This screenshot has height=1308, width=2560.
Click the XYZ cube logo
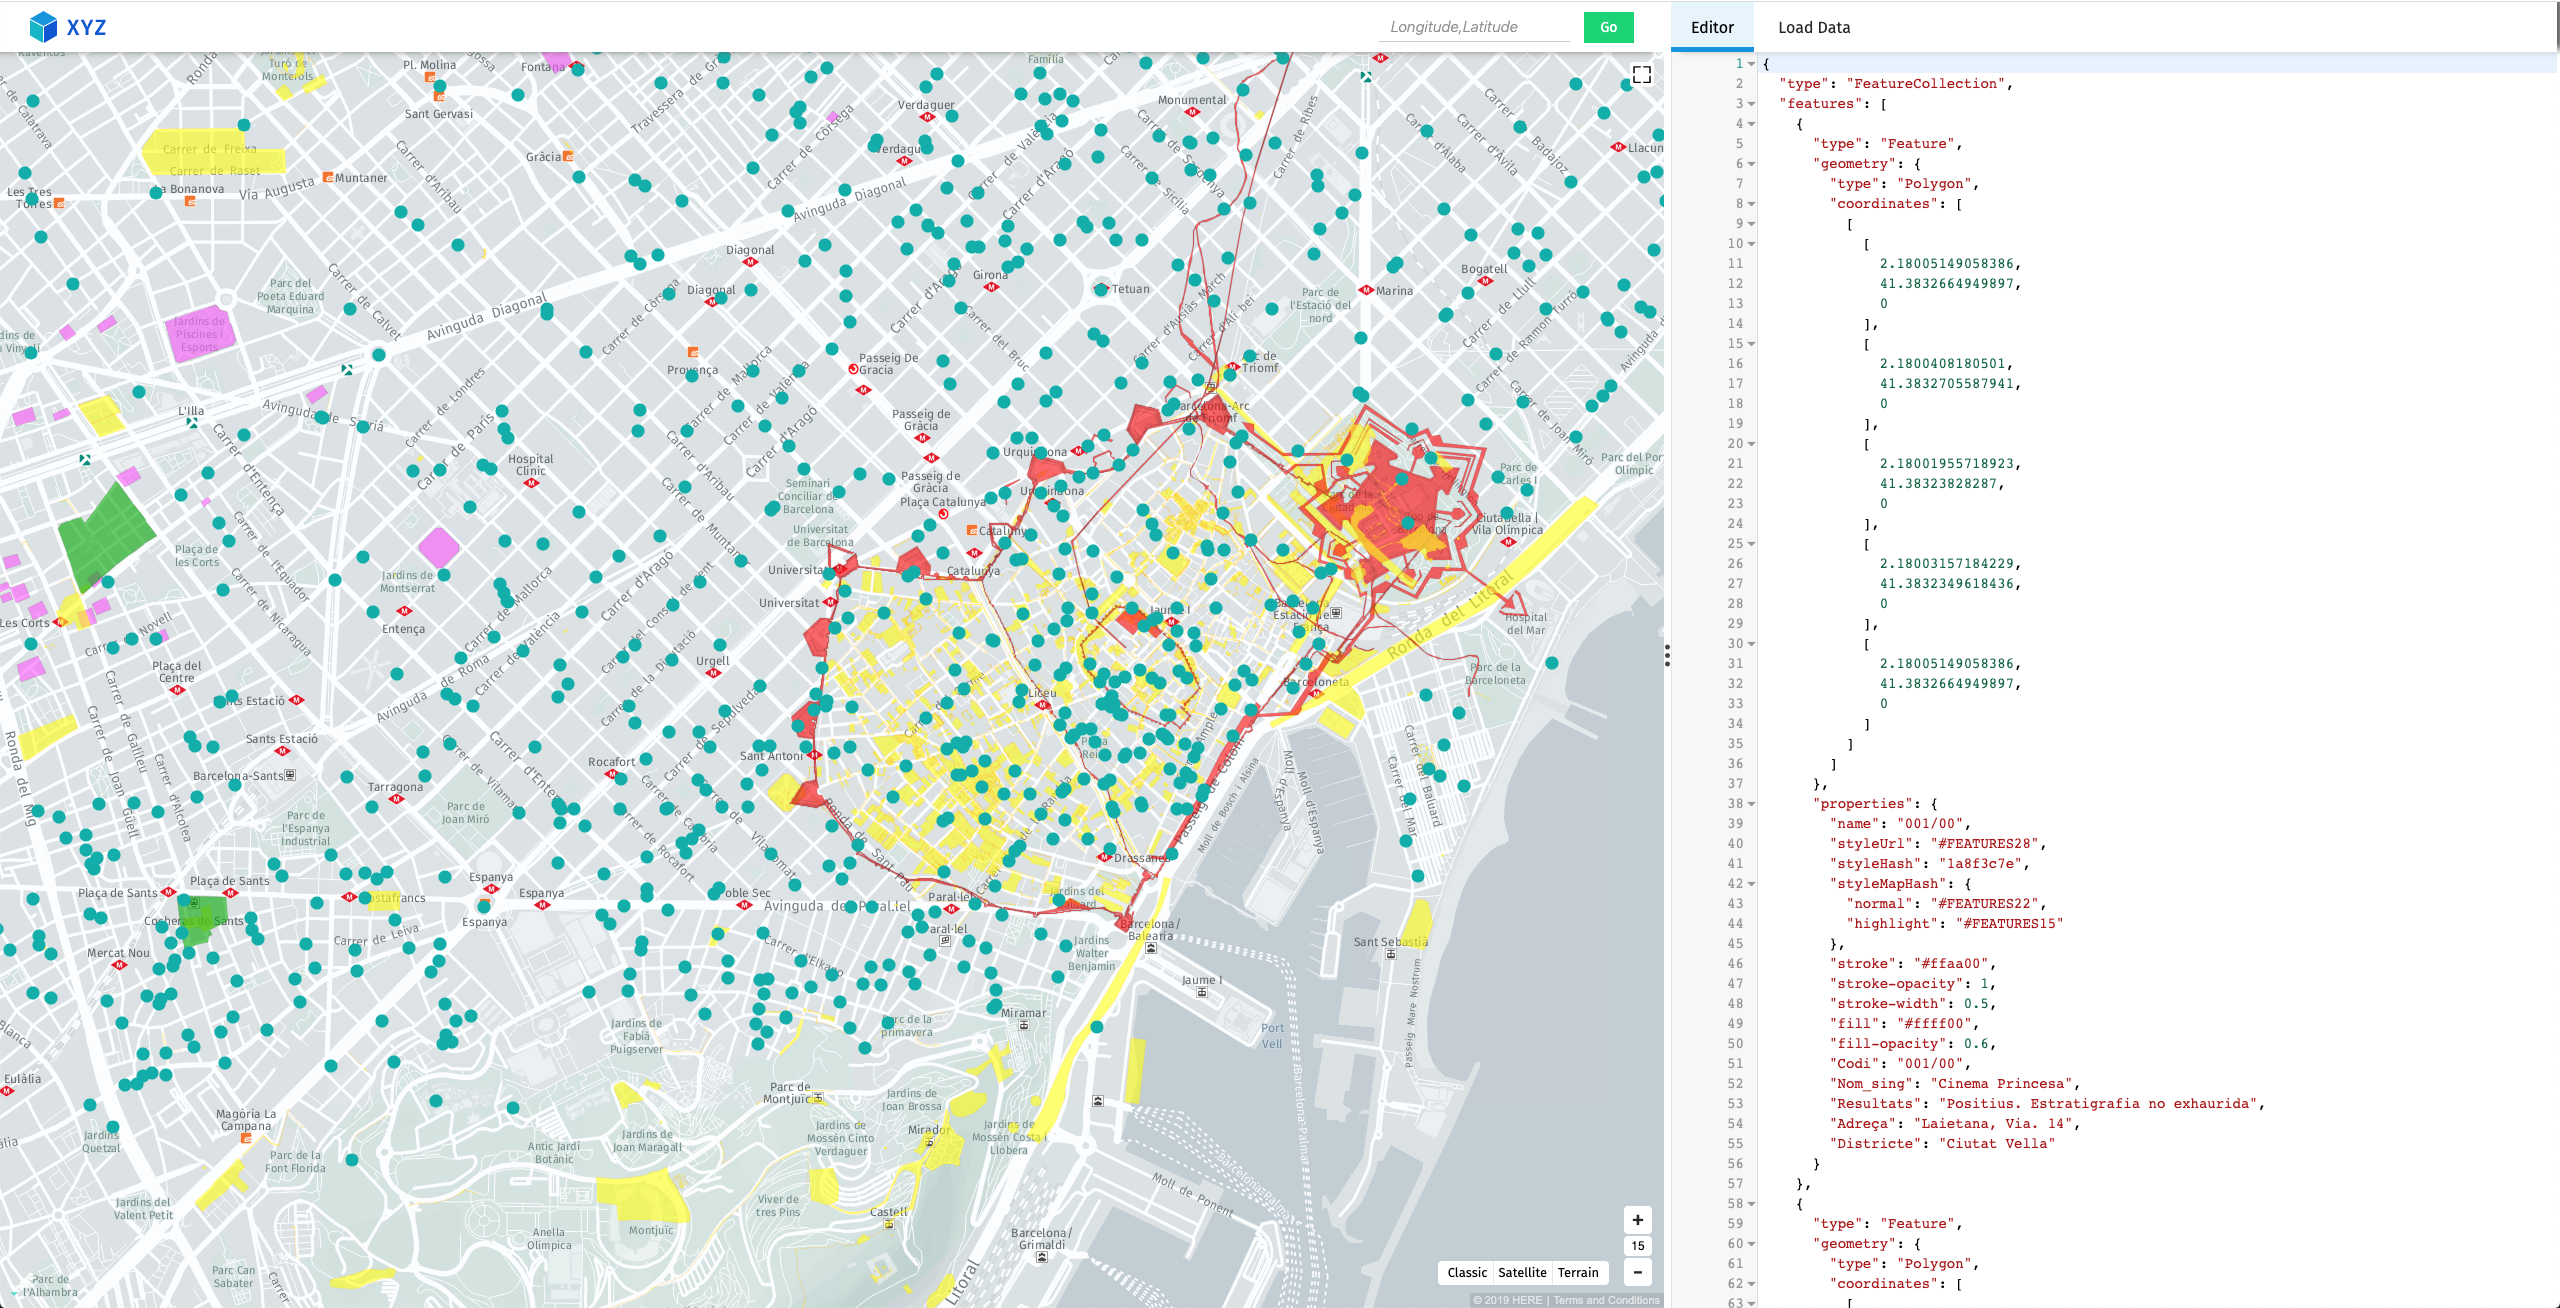(x=43, y=27)
